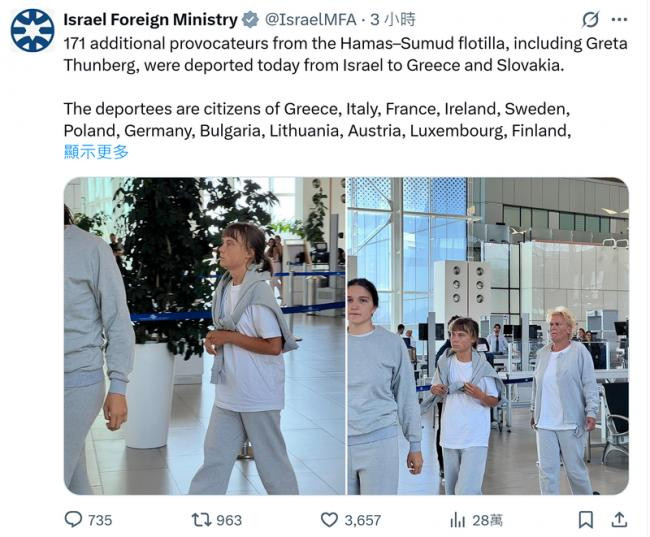This screenshot has width=650, height=537.
Task: Repost with the retweet arrows icon
Action: point(201,519)
